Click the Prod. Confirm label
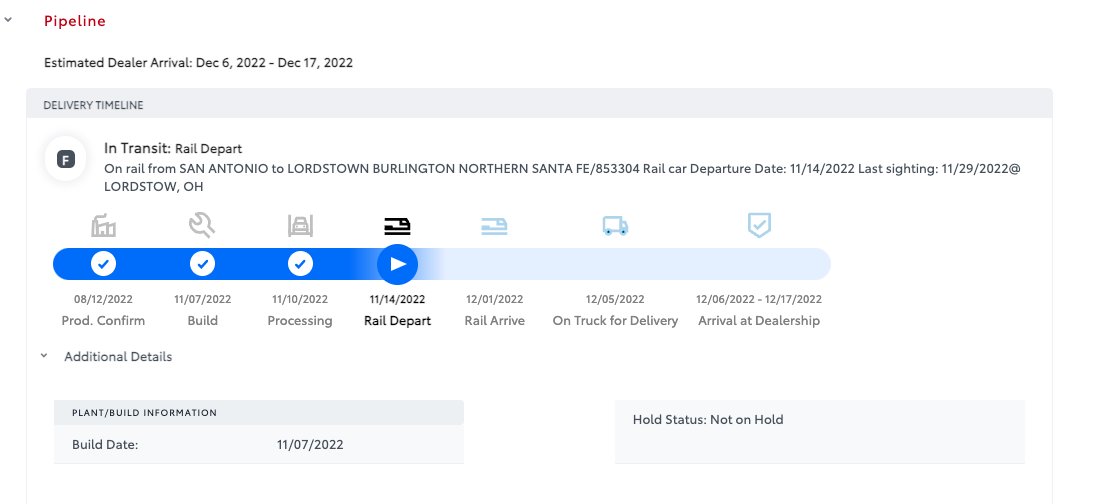The width and height of the screenshot is (1093, 504). pos(103,321)
